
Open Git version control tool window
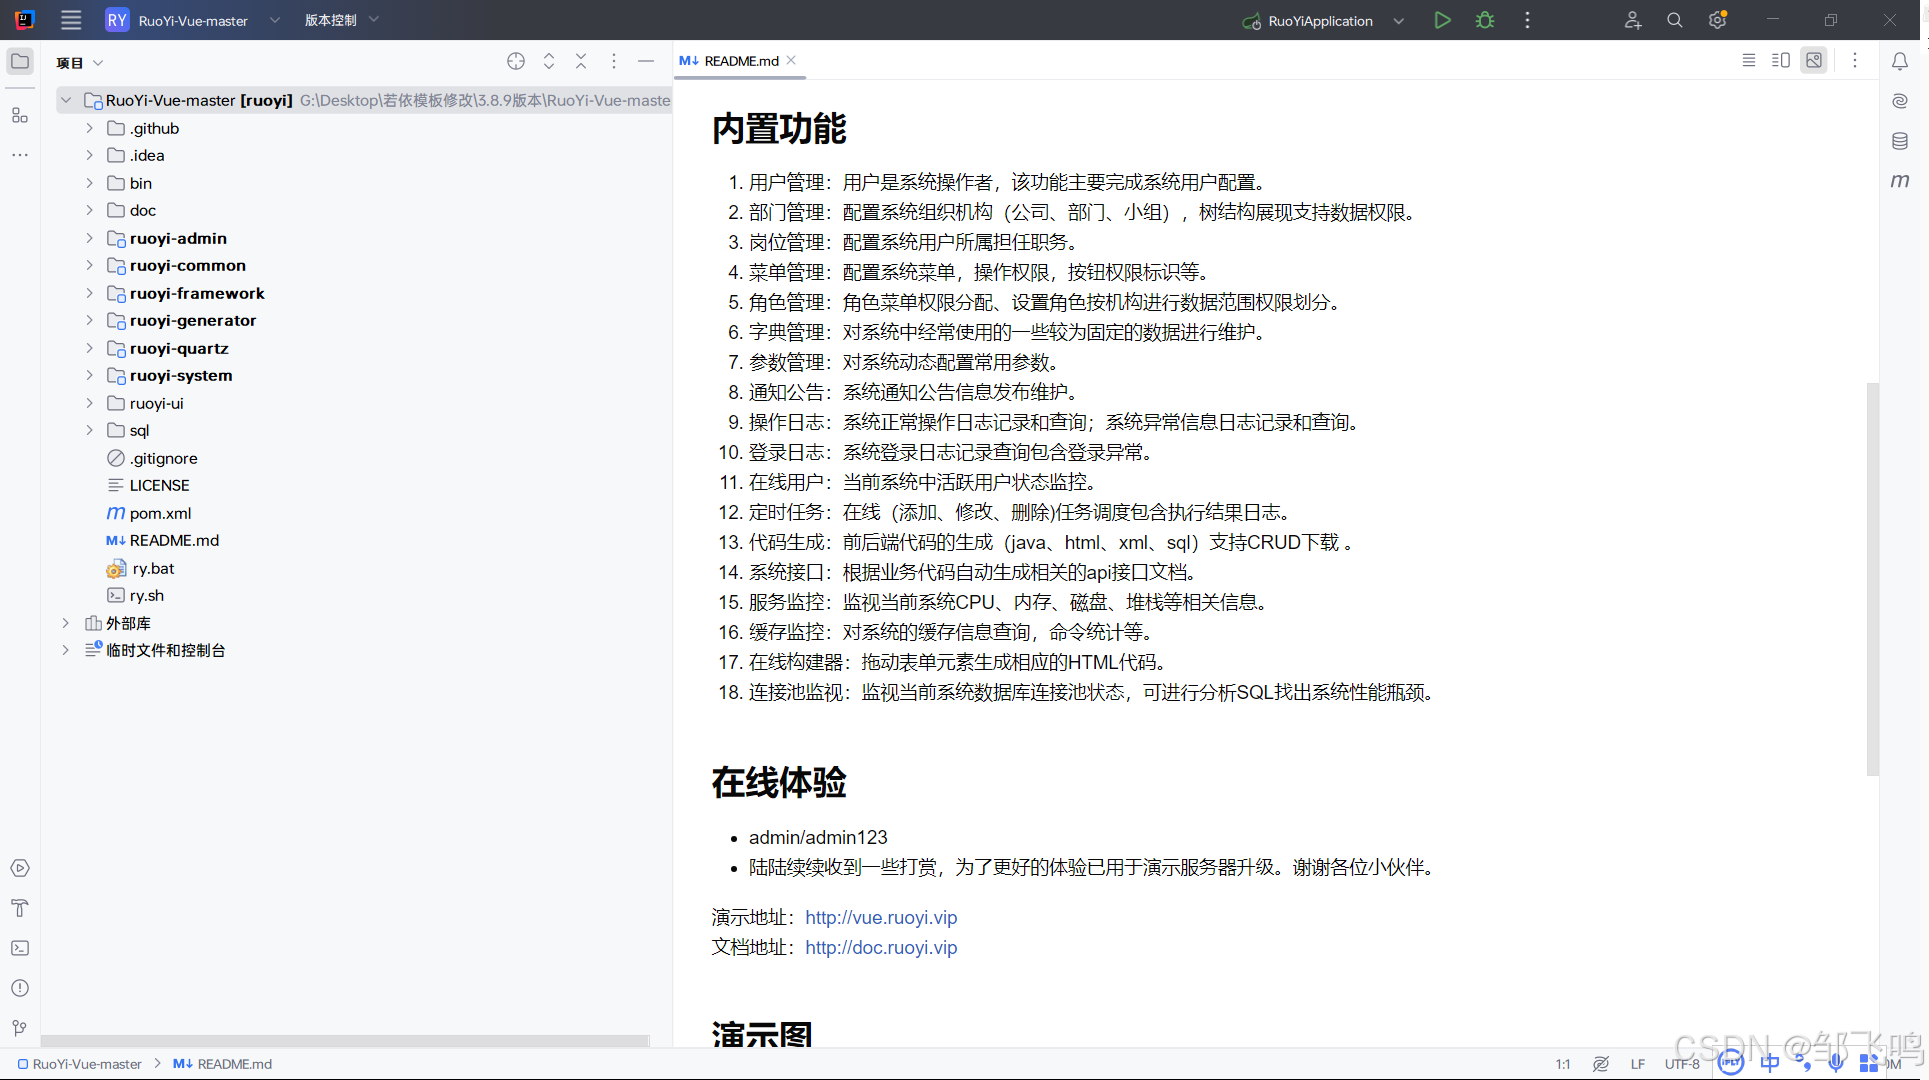tap(20, 1028)
